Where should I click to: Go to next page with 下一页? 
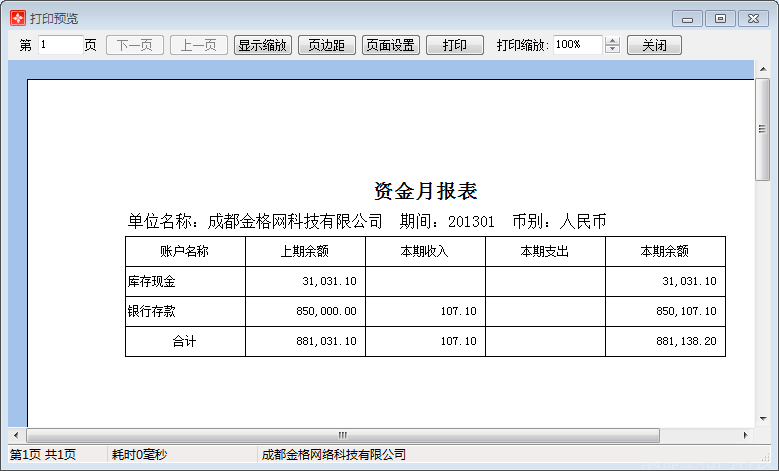[x=134, y=45]
